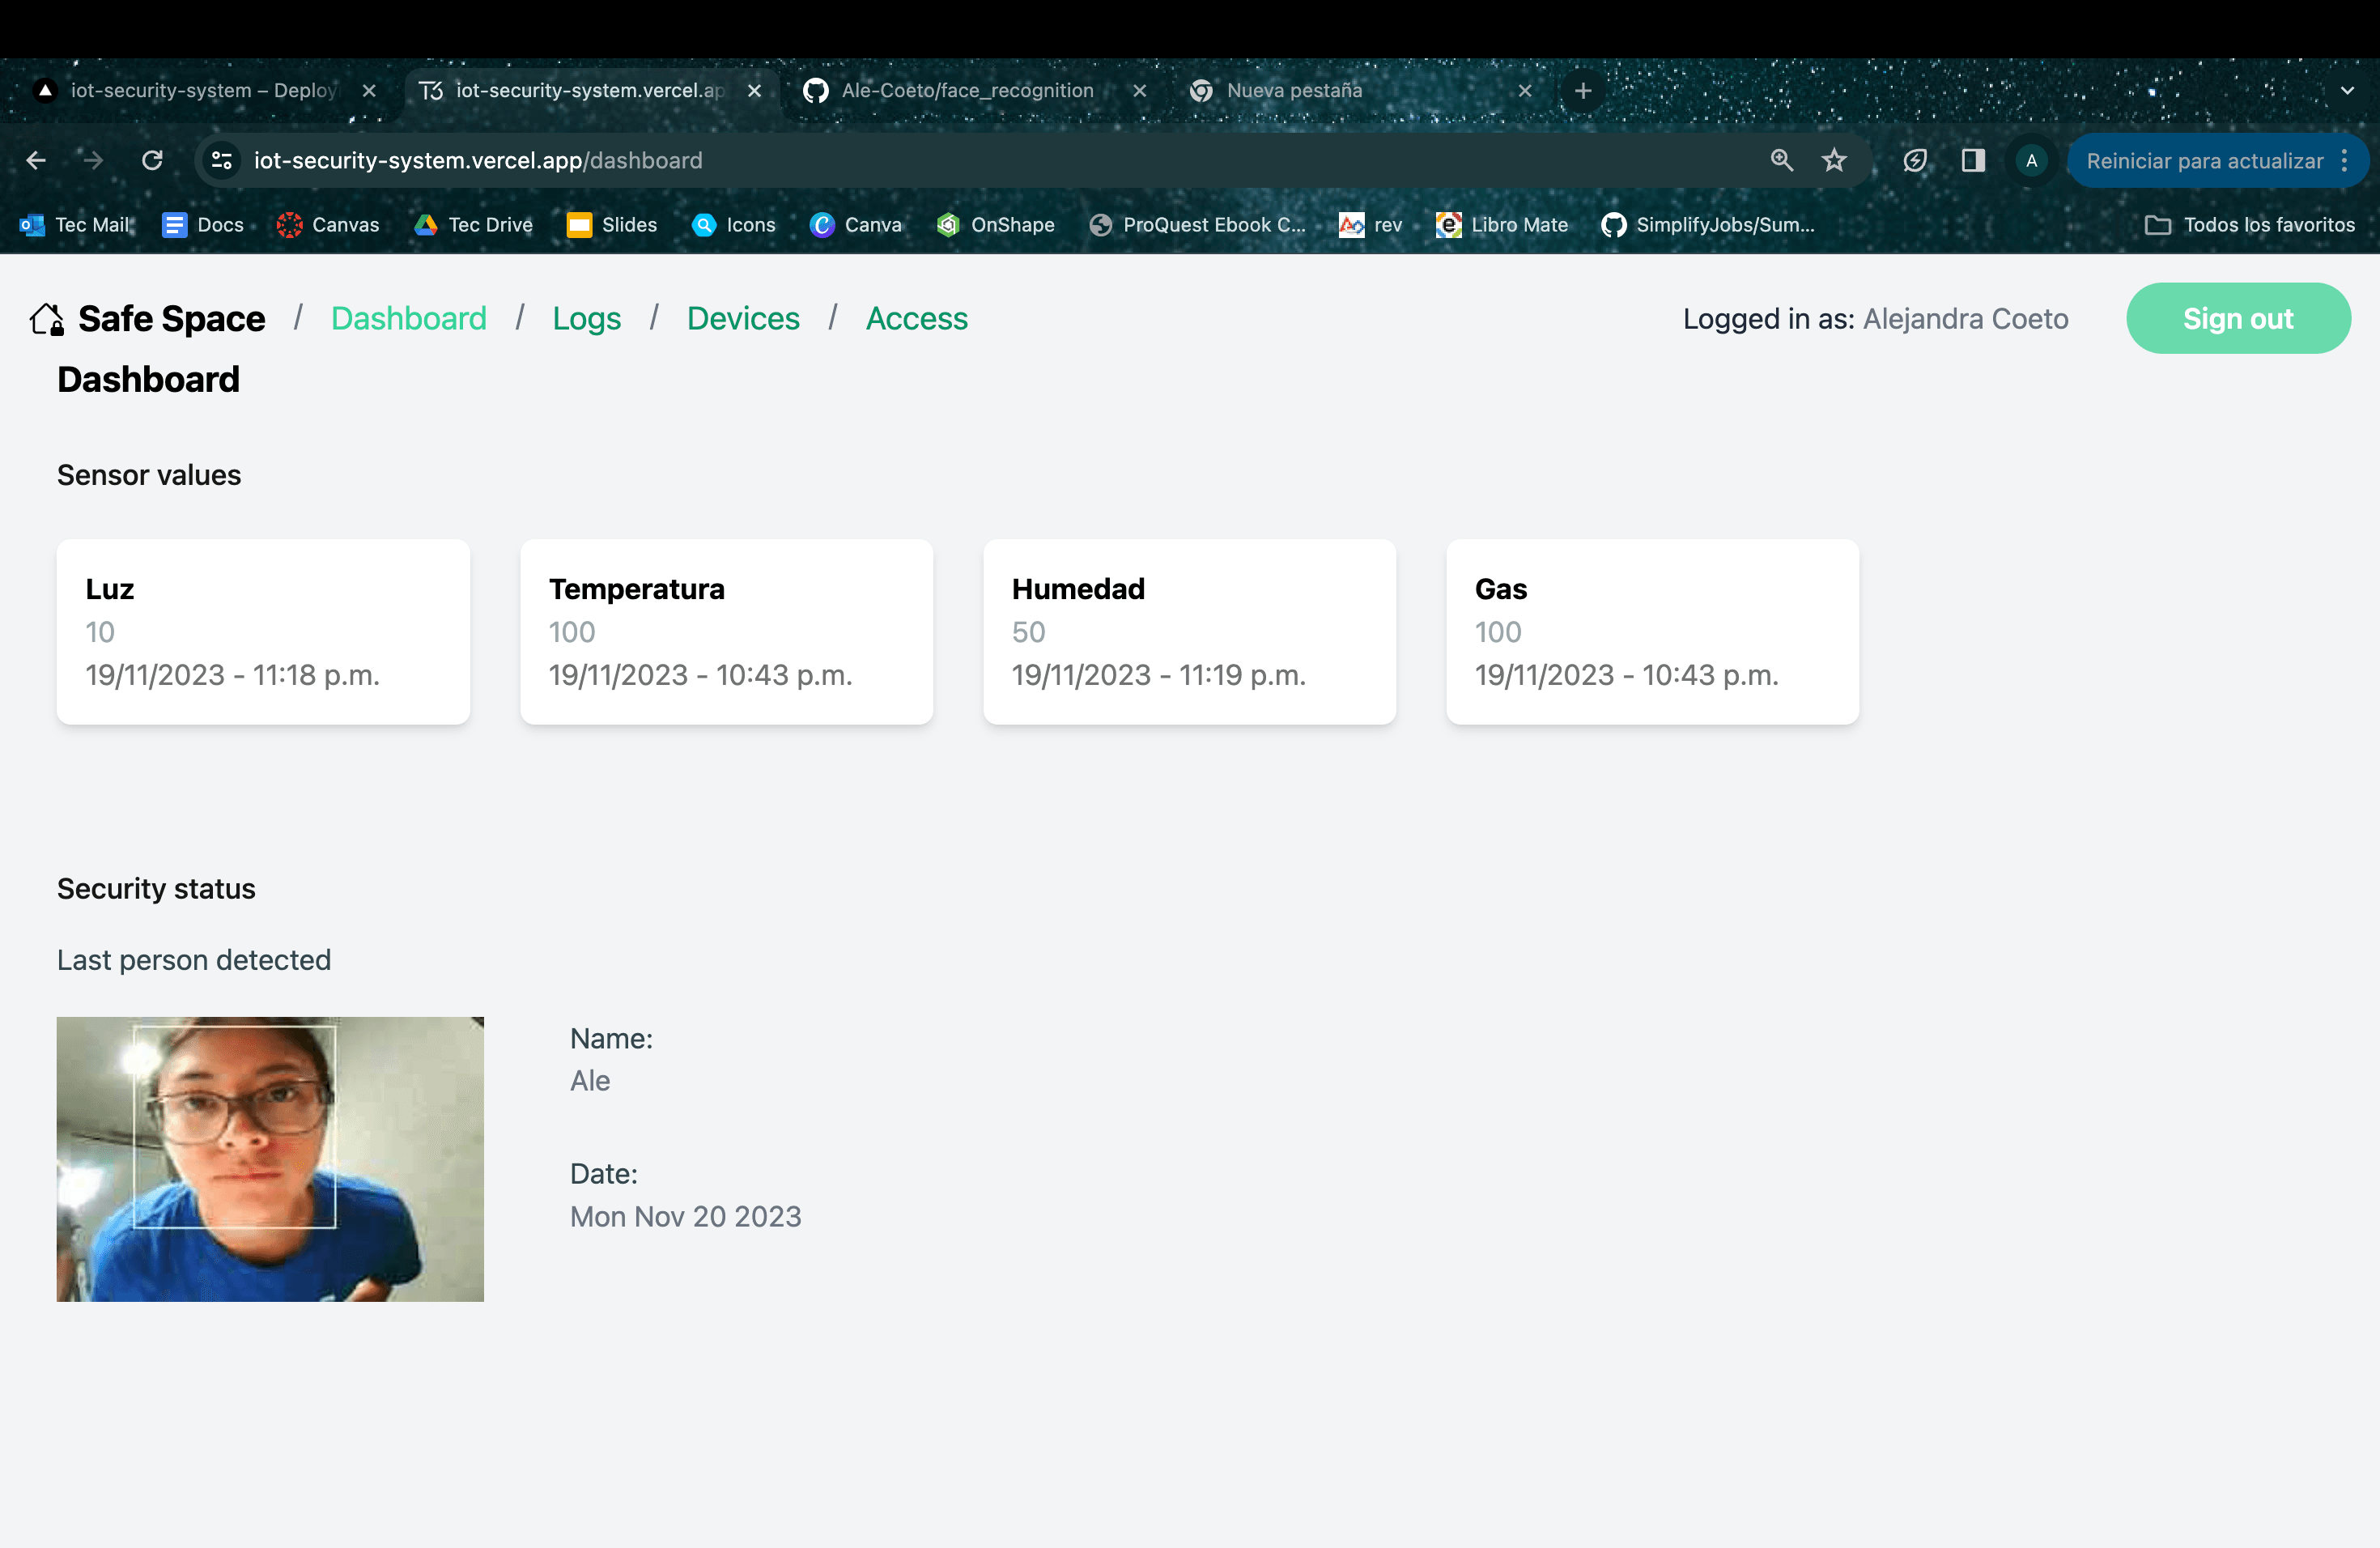Open Chrome three-dot menu
This screenshot has height=1548, width=2380.
(2344, 160)
